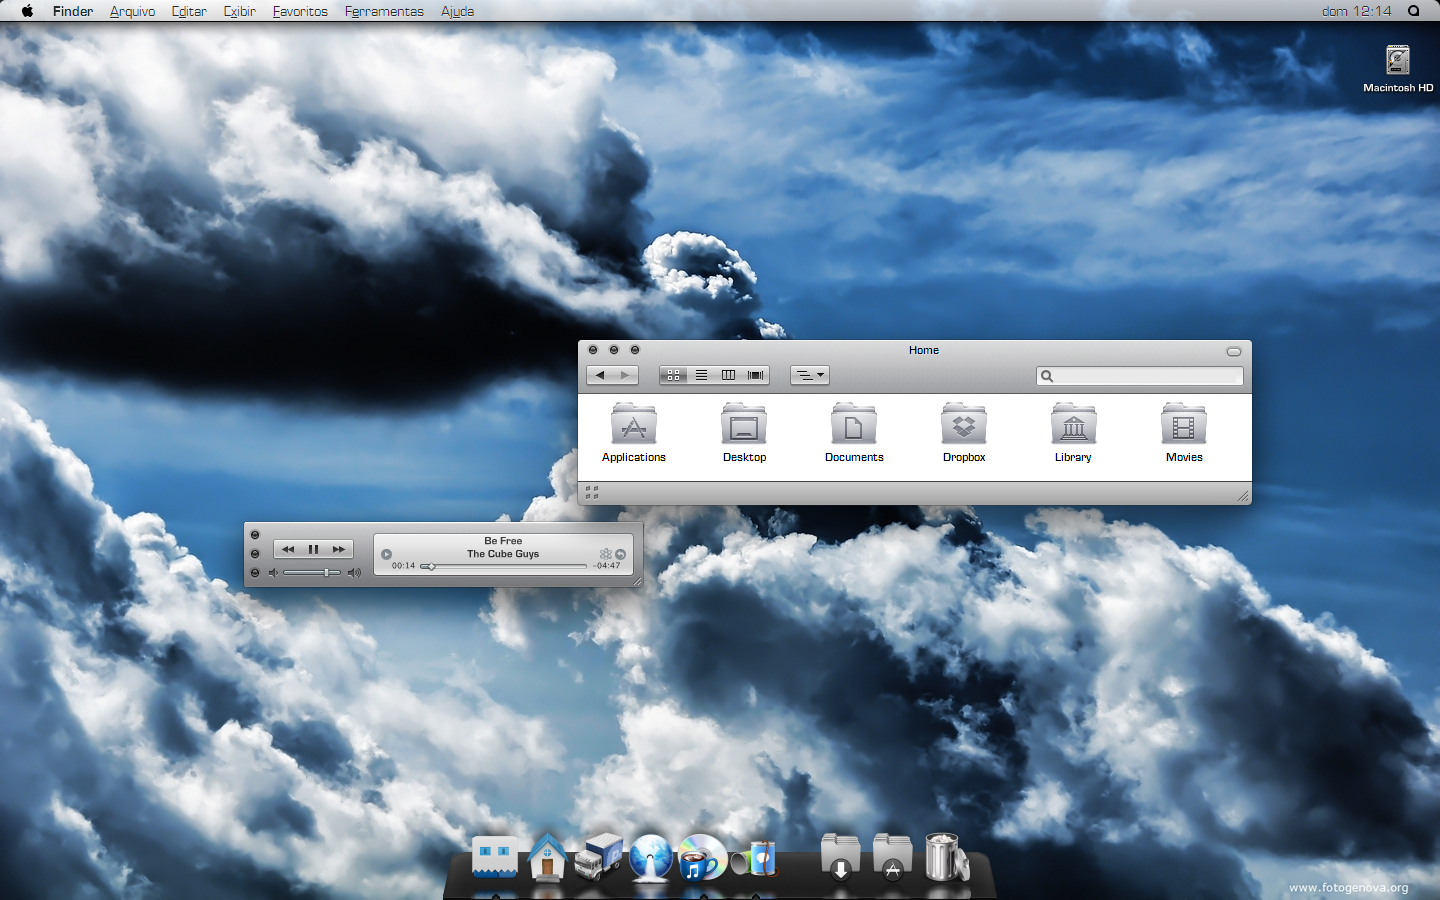Image resolution: width=1440 pixels, height=900 pixels.
Task: Click the round arrow icon in iTunes display
Action: tap(620, 554)
